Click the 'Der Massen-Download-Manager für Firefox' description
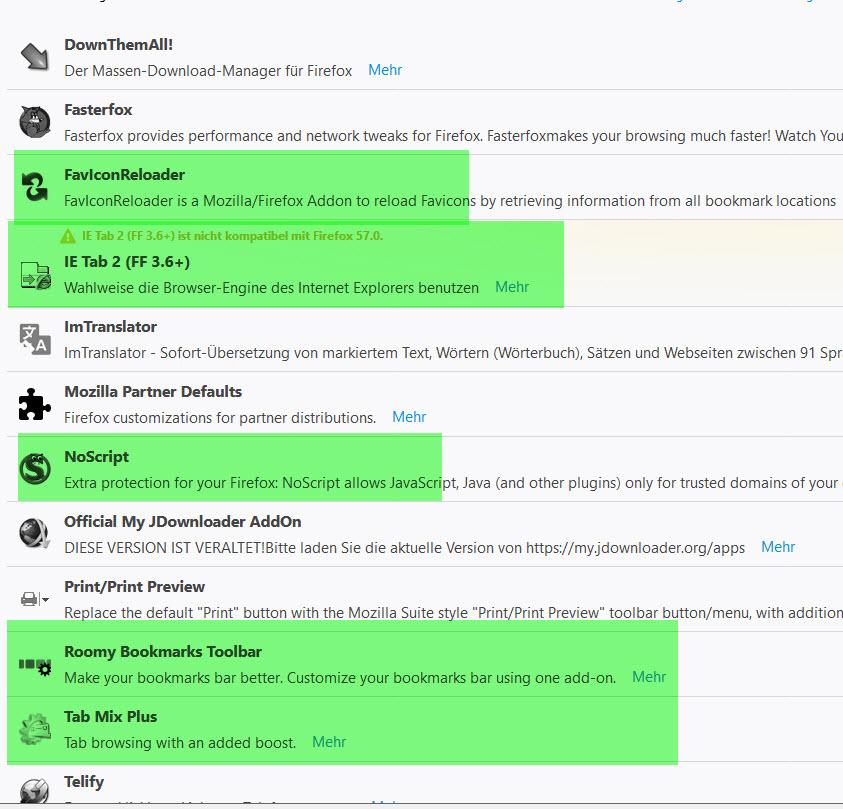The width and height of the screenshot is (843, 809). click(208, 71)
